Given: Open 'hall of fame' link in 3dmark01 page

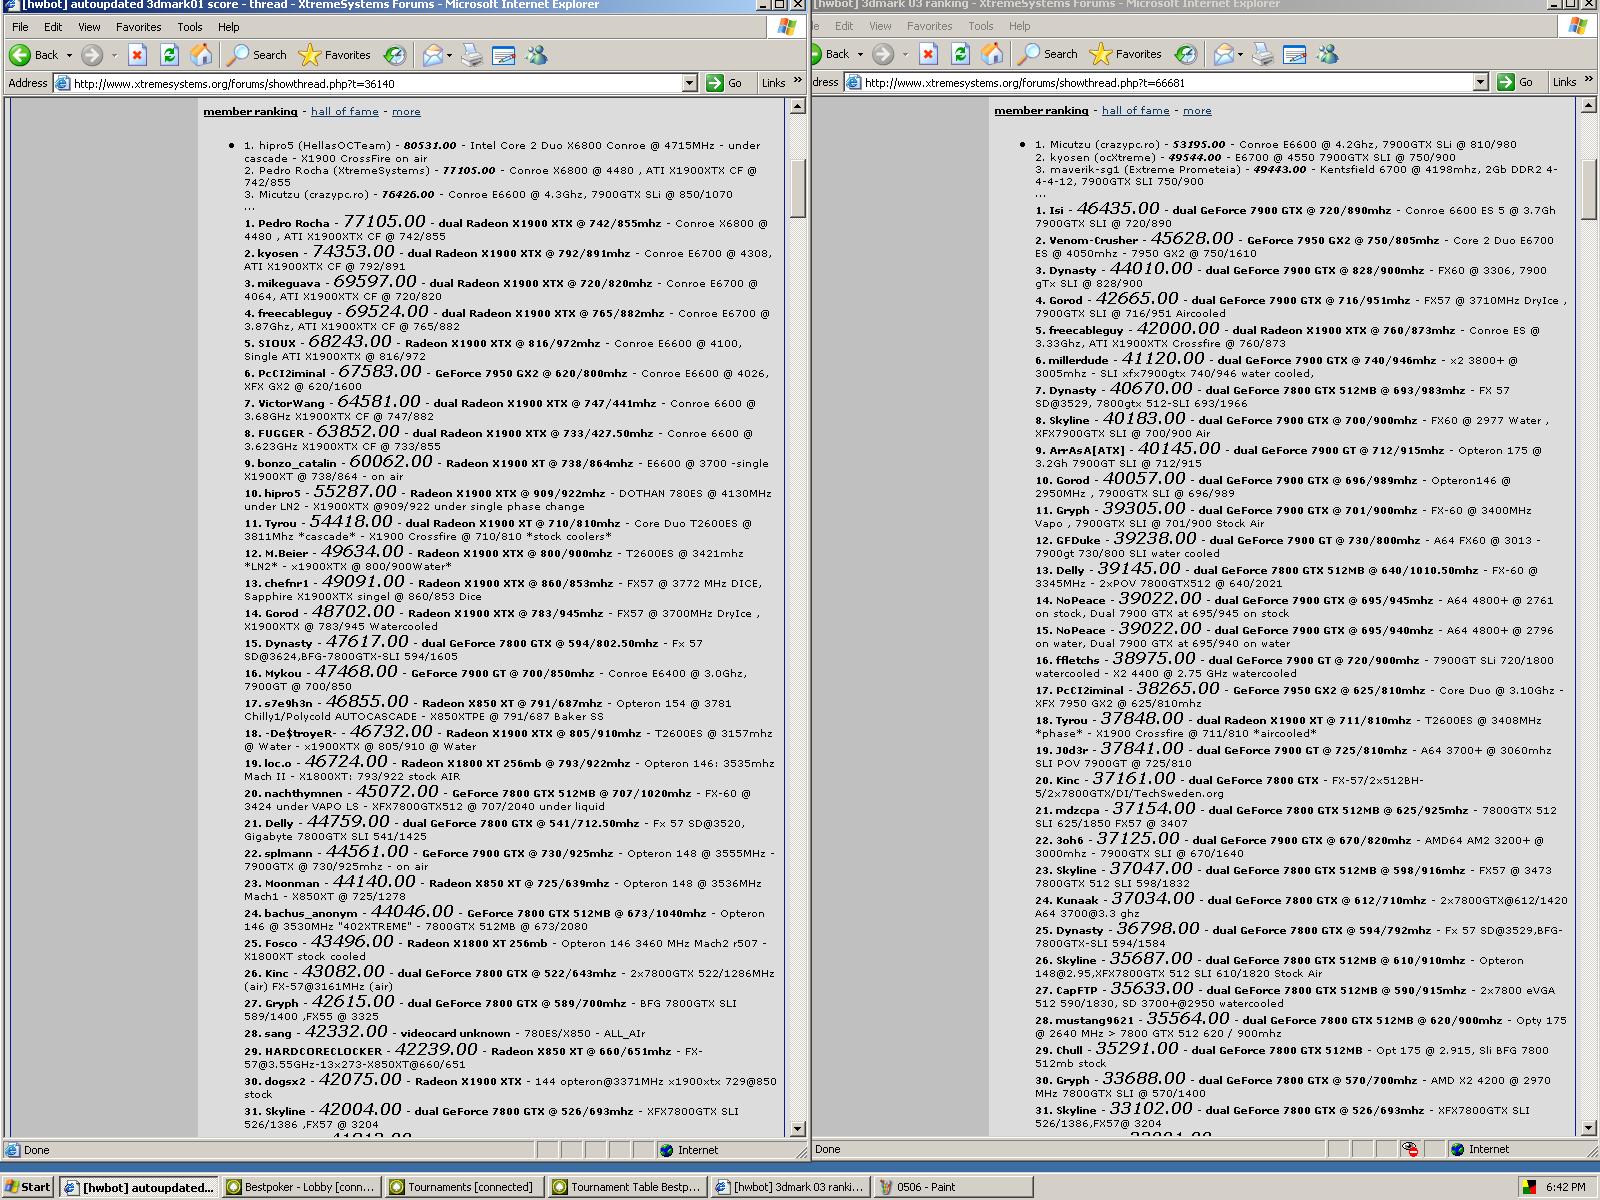Looking at the screenshot, I should click(344, 111).
